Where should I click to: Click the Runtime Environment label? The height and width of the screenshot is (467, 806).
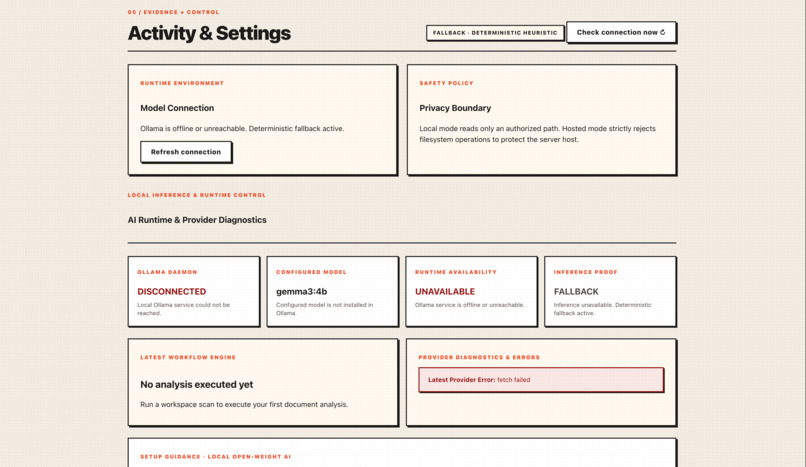(182, 83)
